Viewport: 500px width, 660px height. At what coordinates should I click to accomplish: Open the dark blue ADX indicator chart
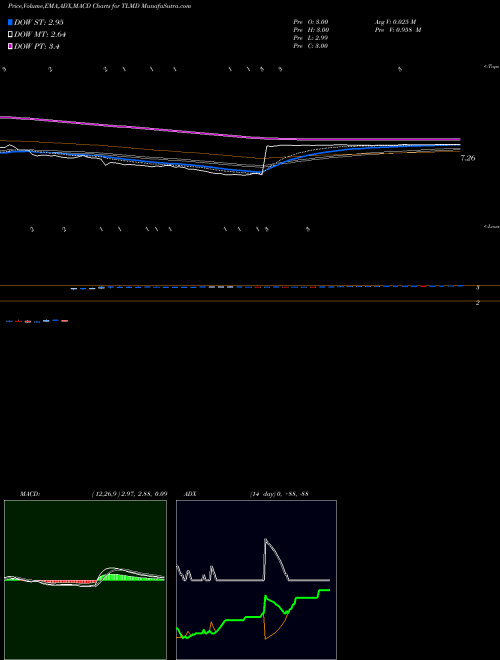[256, 580]
